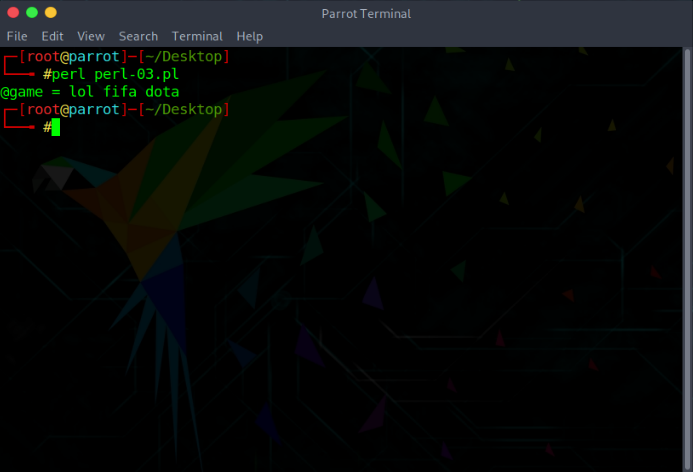Click the '@game = lol fifa dota' output line
Viewport: 693px width, 472px height.
click(90, 92)
